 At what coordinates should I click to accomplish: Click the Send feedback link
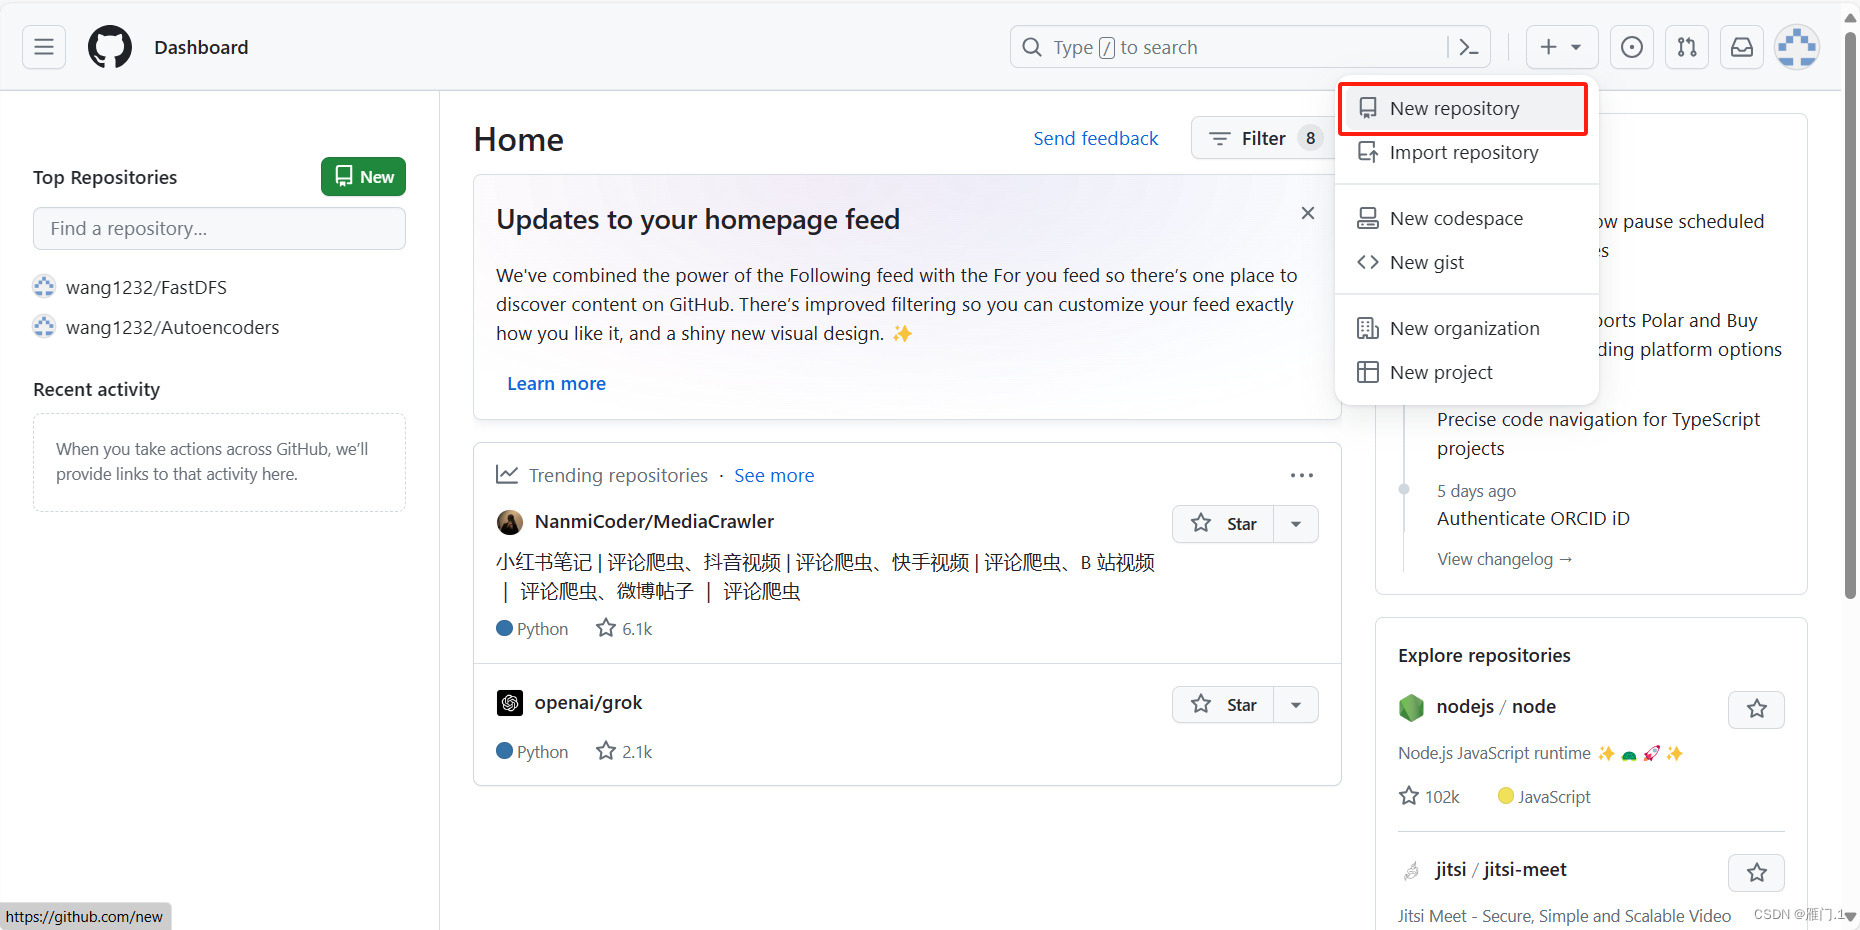(1095, 138)
